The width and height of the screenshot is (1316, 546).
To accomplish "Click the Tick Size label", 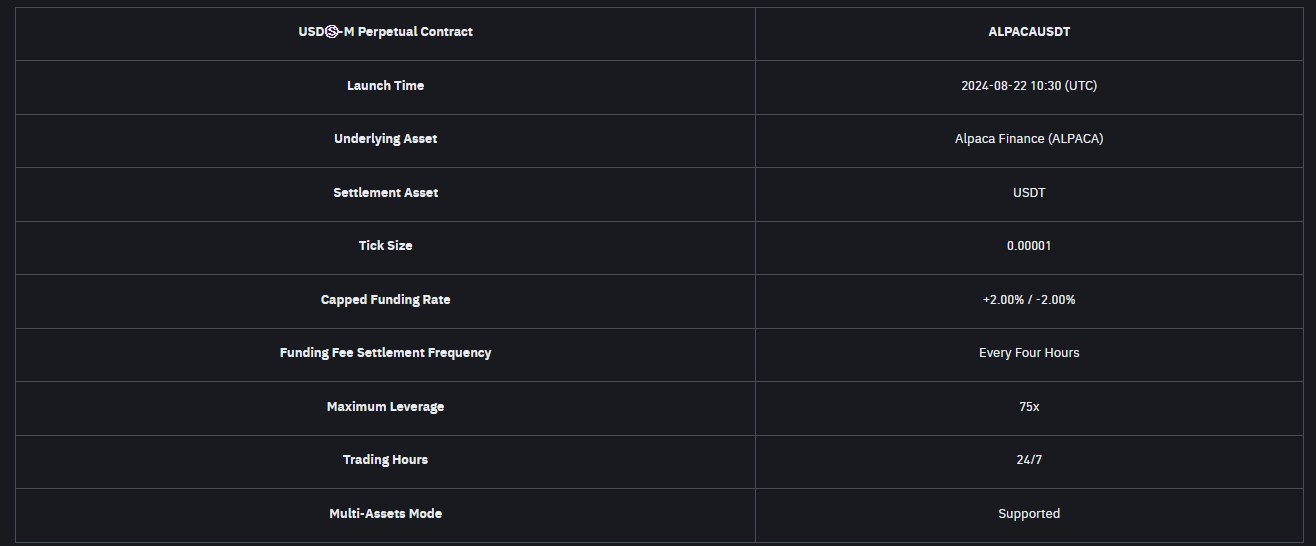I will pos(385,246).
